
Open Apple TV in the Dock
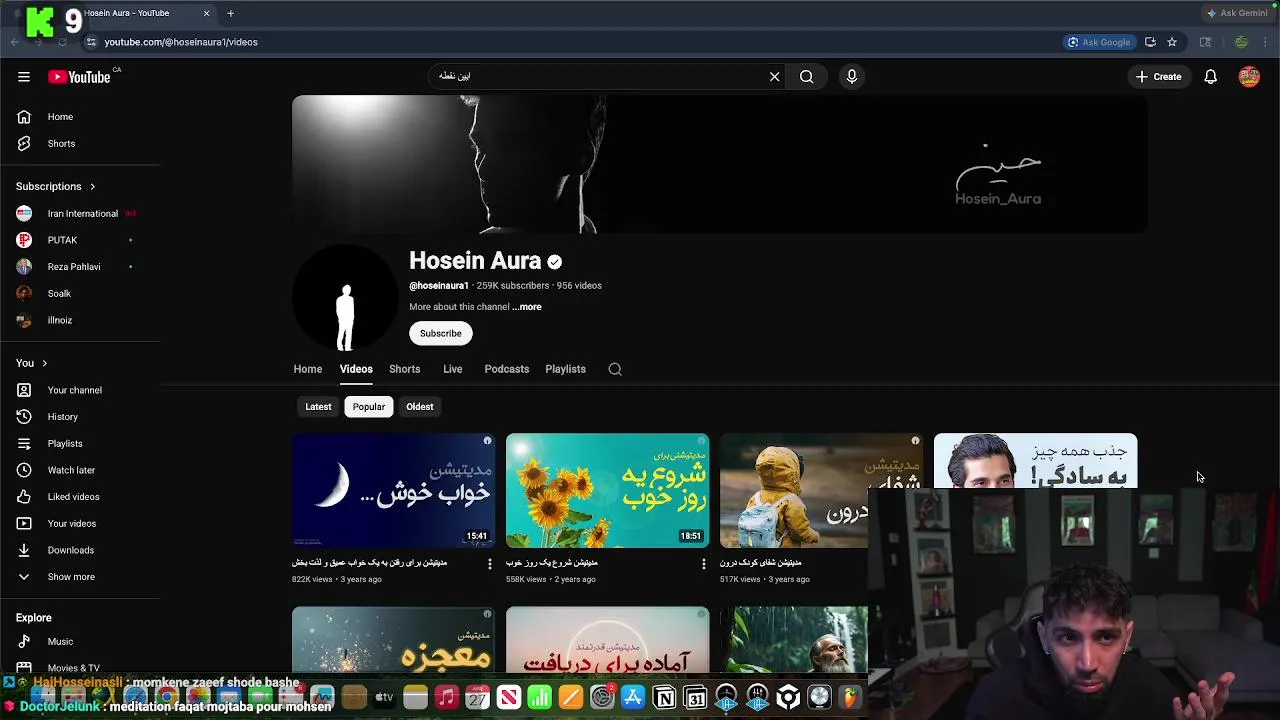(x=384, y=698)
